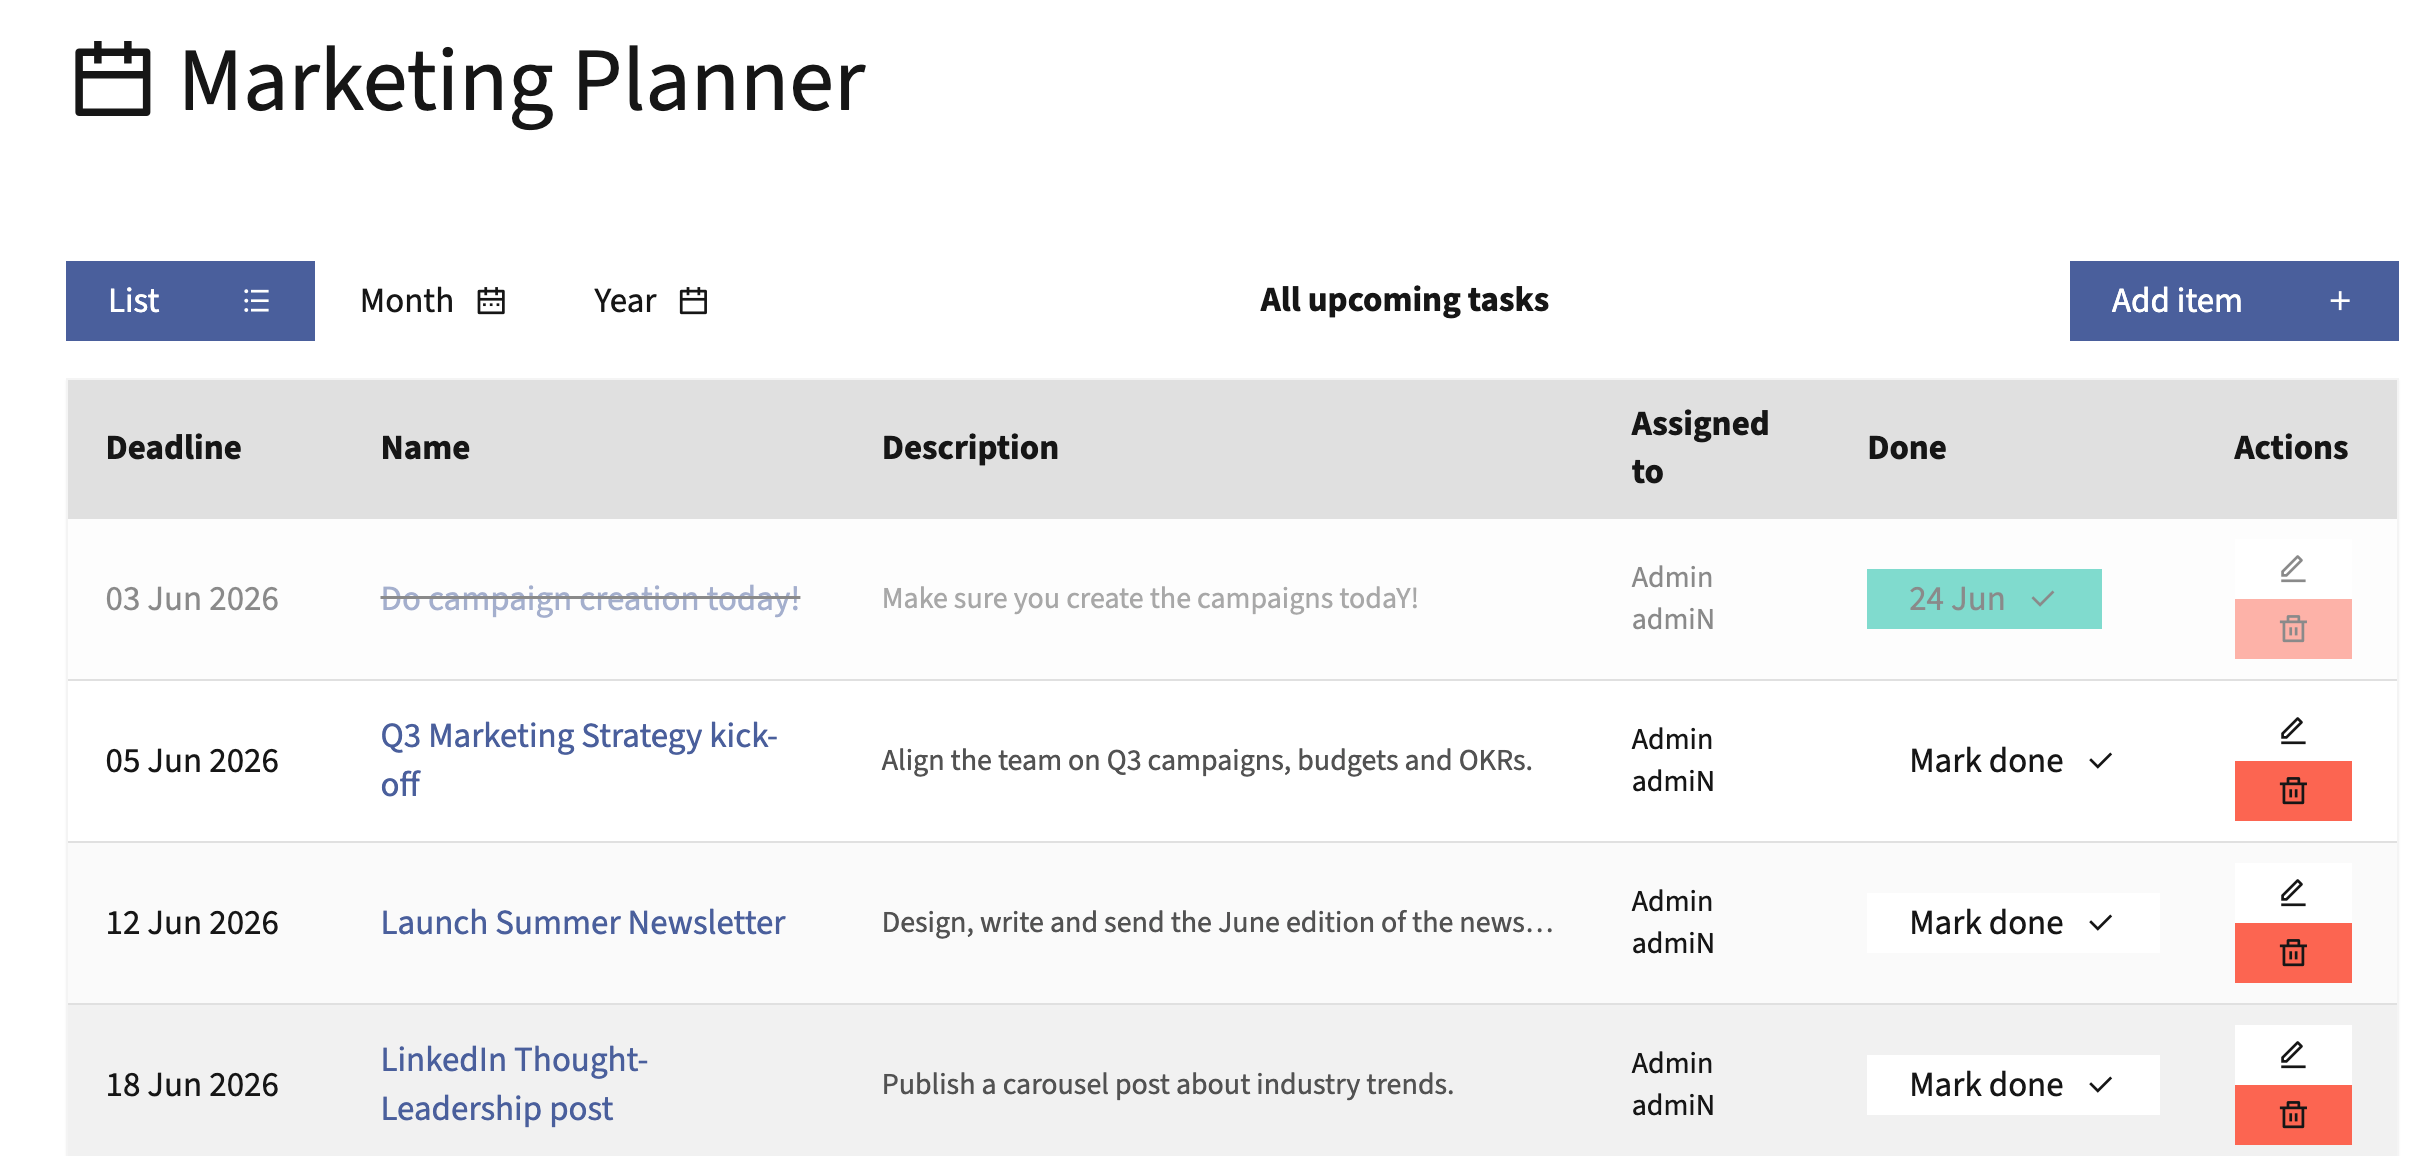Viewport: 2416px width, 1156px height.
Task: Click Admin admiN in the 18 Jun row
Action: click(1673, 1084)
